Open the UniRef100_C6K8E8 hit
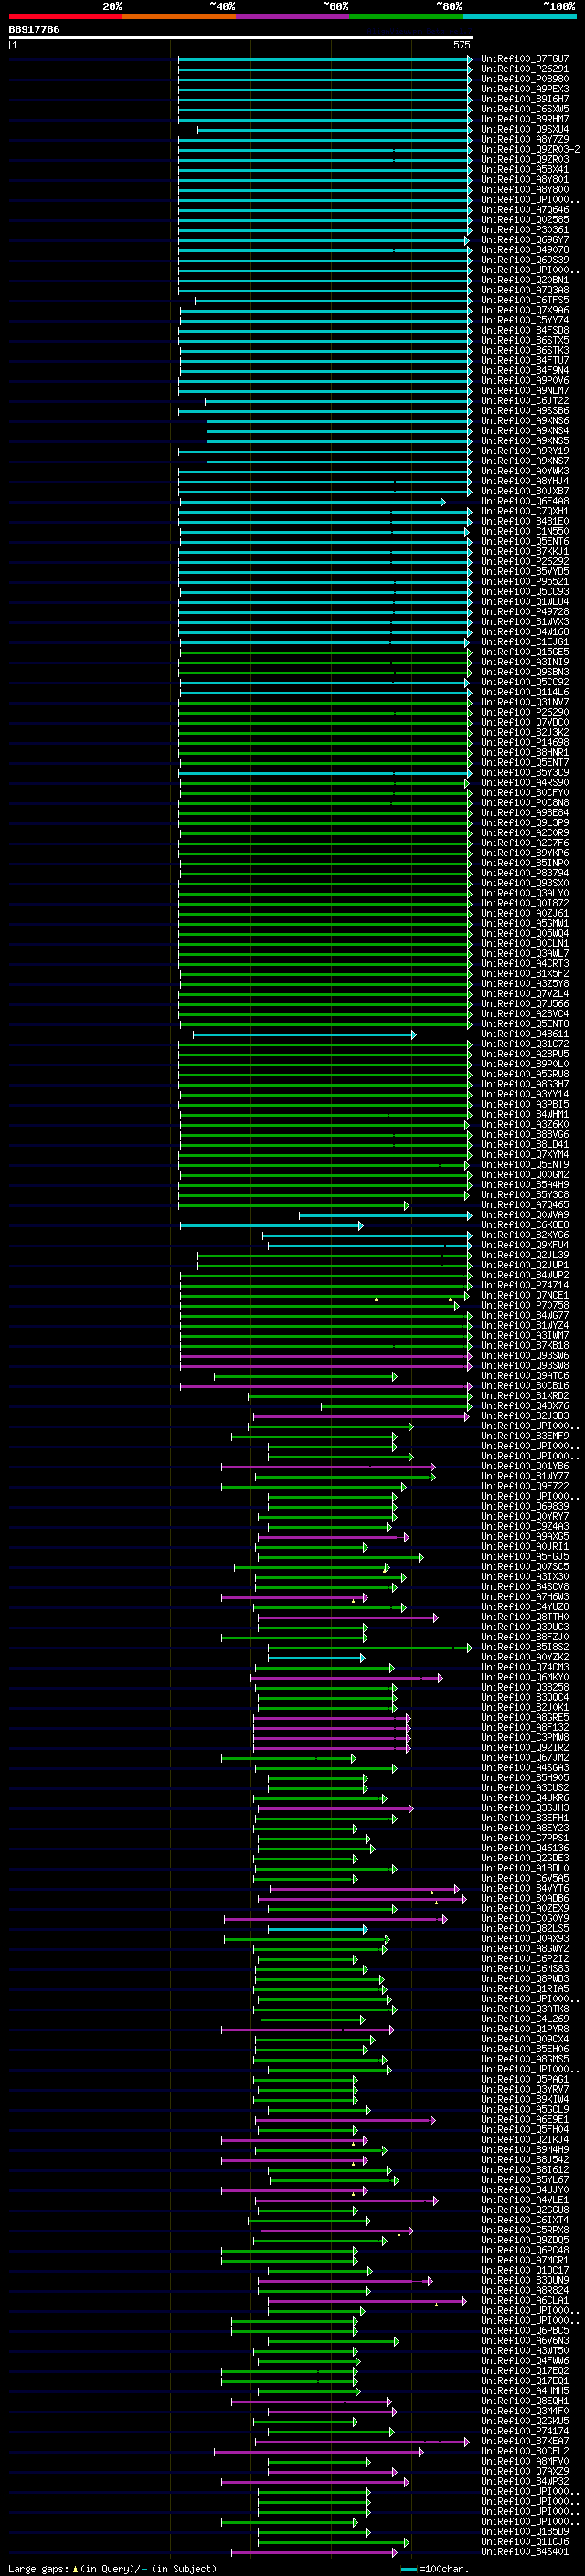Image resolution: width=585 pixels, height=2576 pixels. 524,1225
